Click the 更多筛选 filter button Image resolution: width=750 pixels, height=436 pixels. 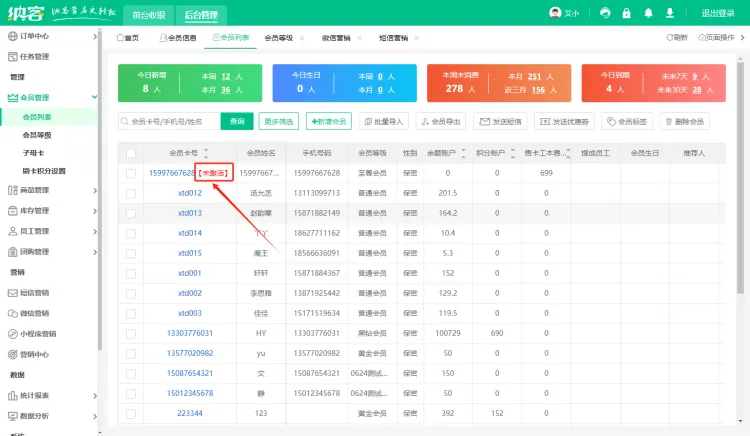click(278, 121)
